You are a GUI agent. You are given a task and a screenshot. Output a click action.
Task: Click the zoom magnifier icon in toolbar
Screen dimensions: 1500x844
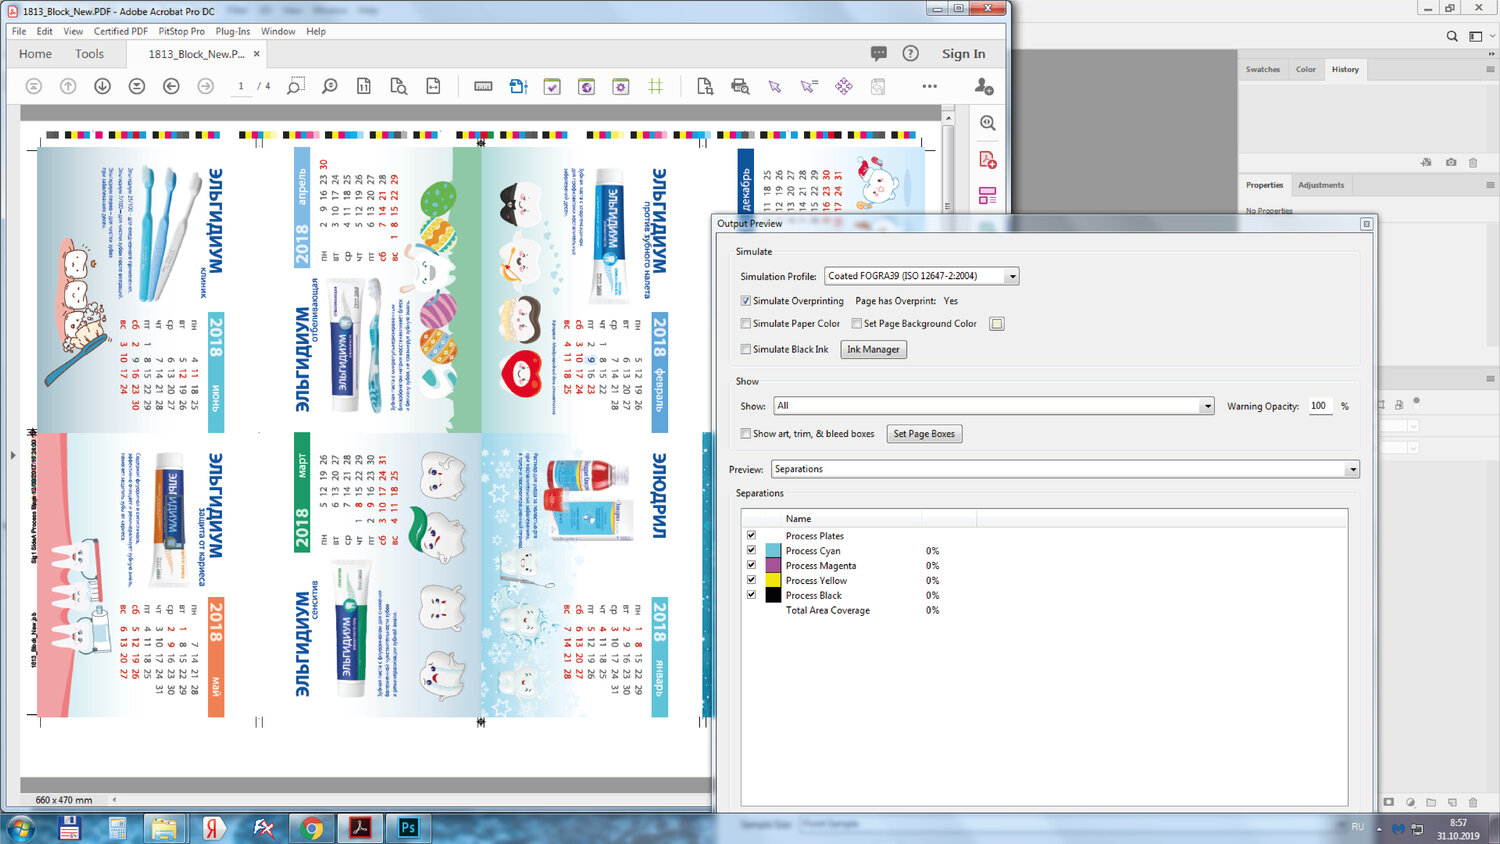330,86
